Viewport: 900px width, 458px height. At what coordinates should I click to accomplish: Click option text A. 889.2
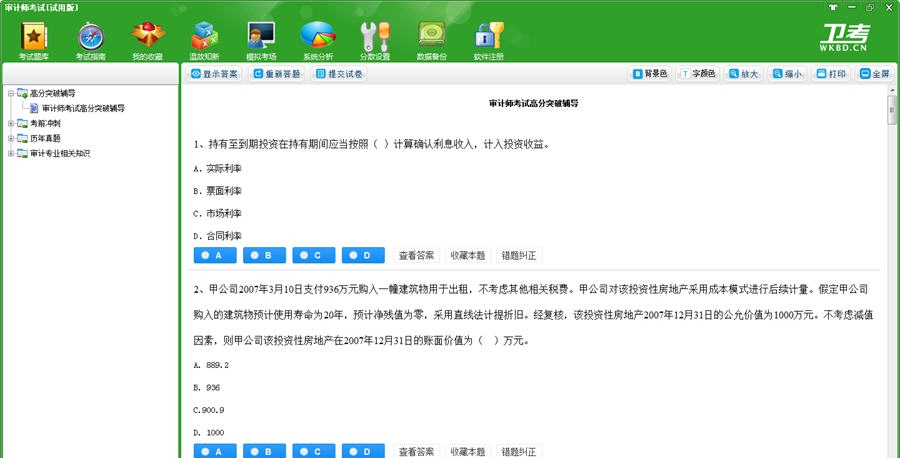[x=211, y=365]
